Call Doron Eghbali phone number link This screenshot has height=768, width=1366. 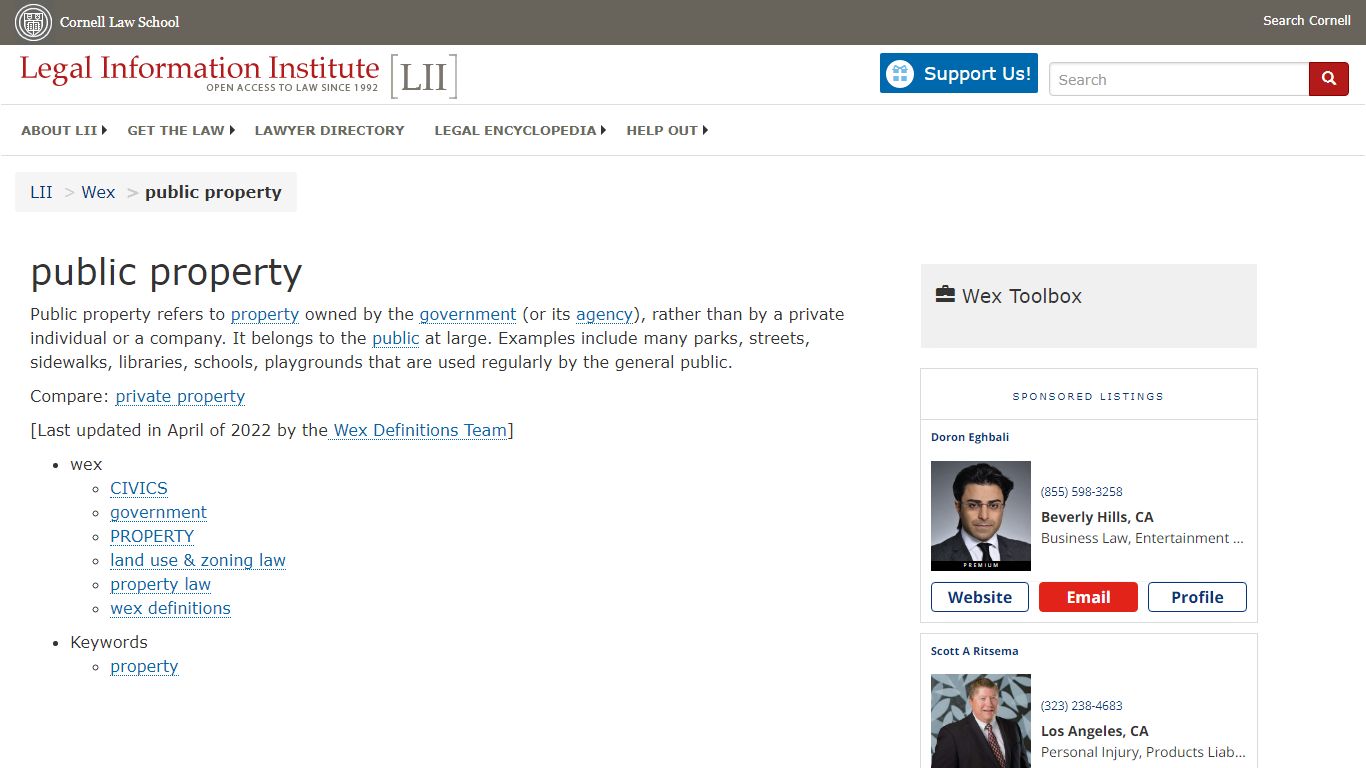click(x=1082, y=492)
